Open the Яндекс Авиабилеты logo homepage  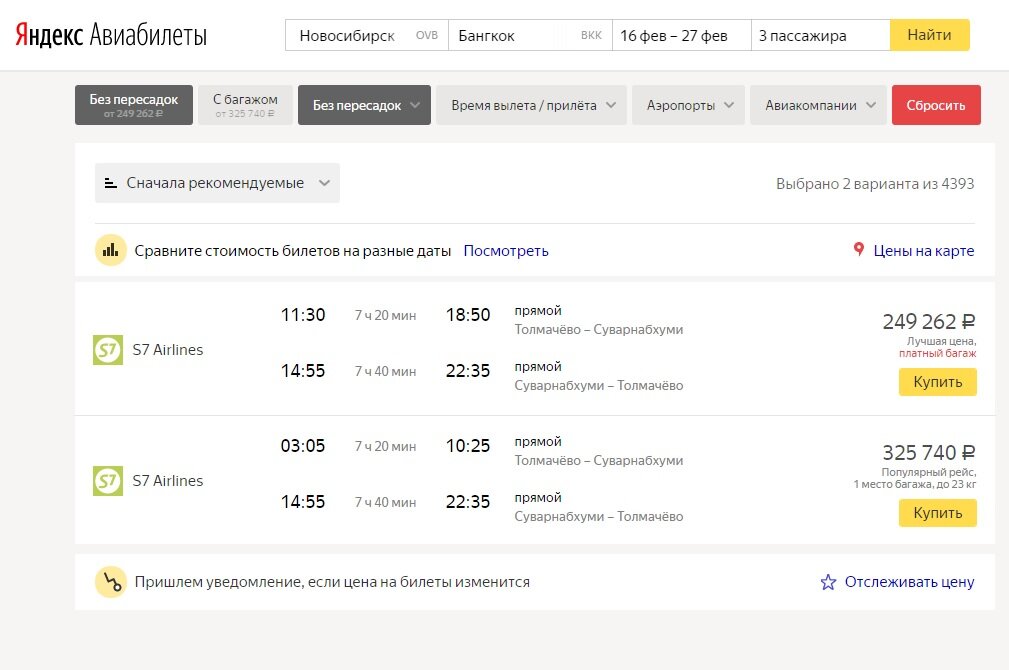(111, 35)
